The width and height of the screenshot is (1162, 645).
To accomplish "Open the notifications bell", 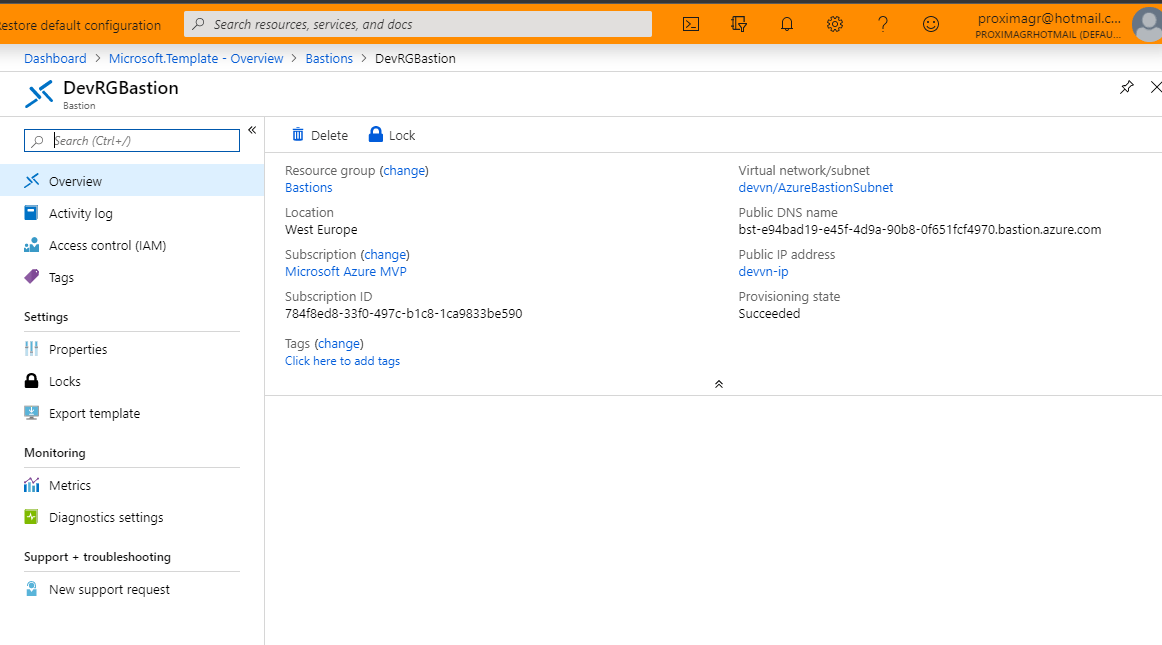I will tap(787, 24).
